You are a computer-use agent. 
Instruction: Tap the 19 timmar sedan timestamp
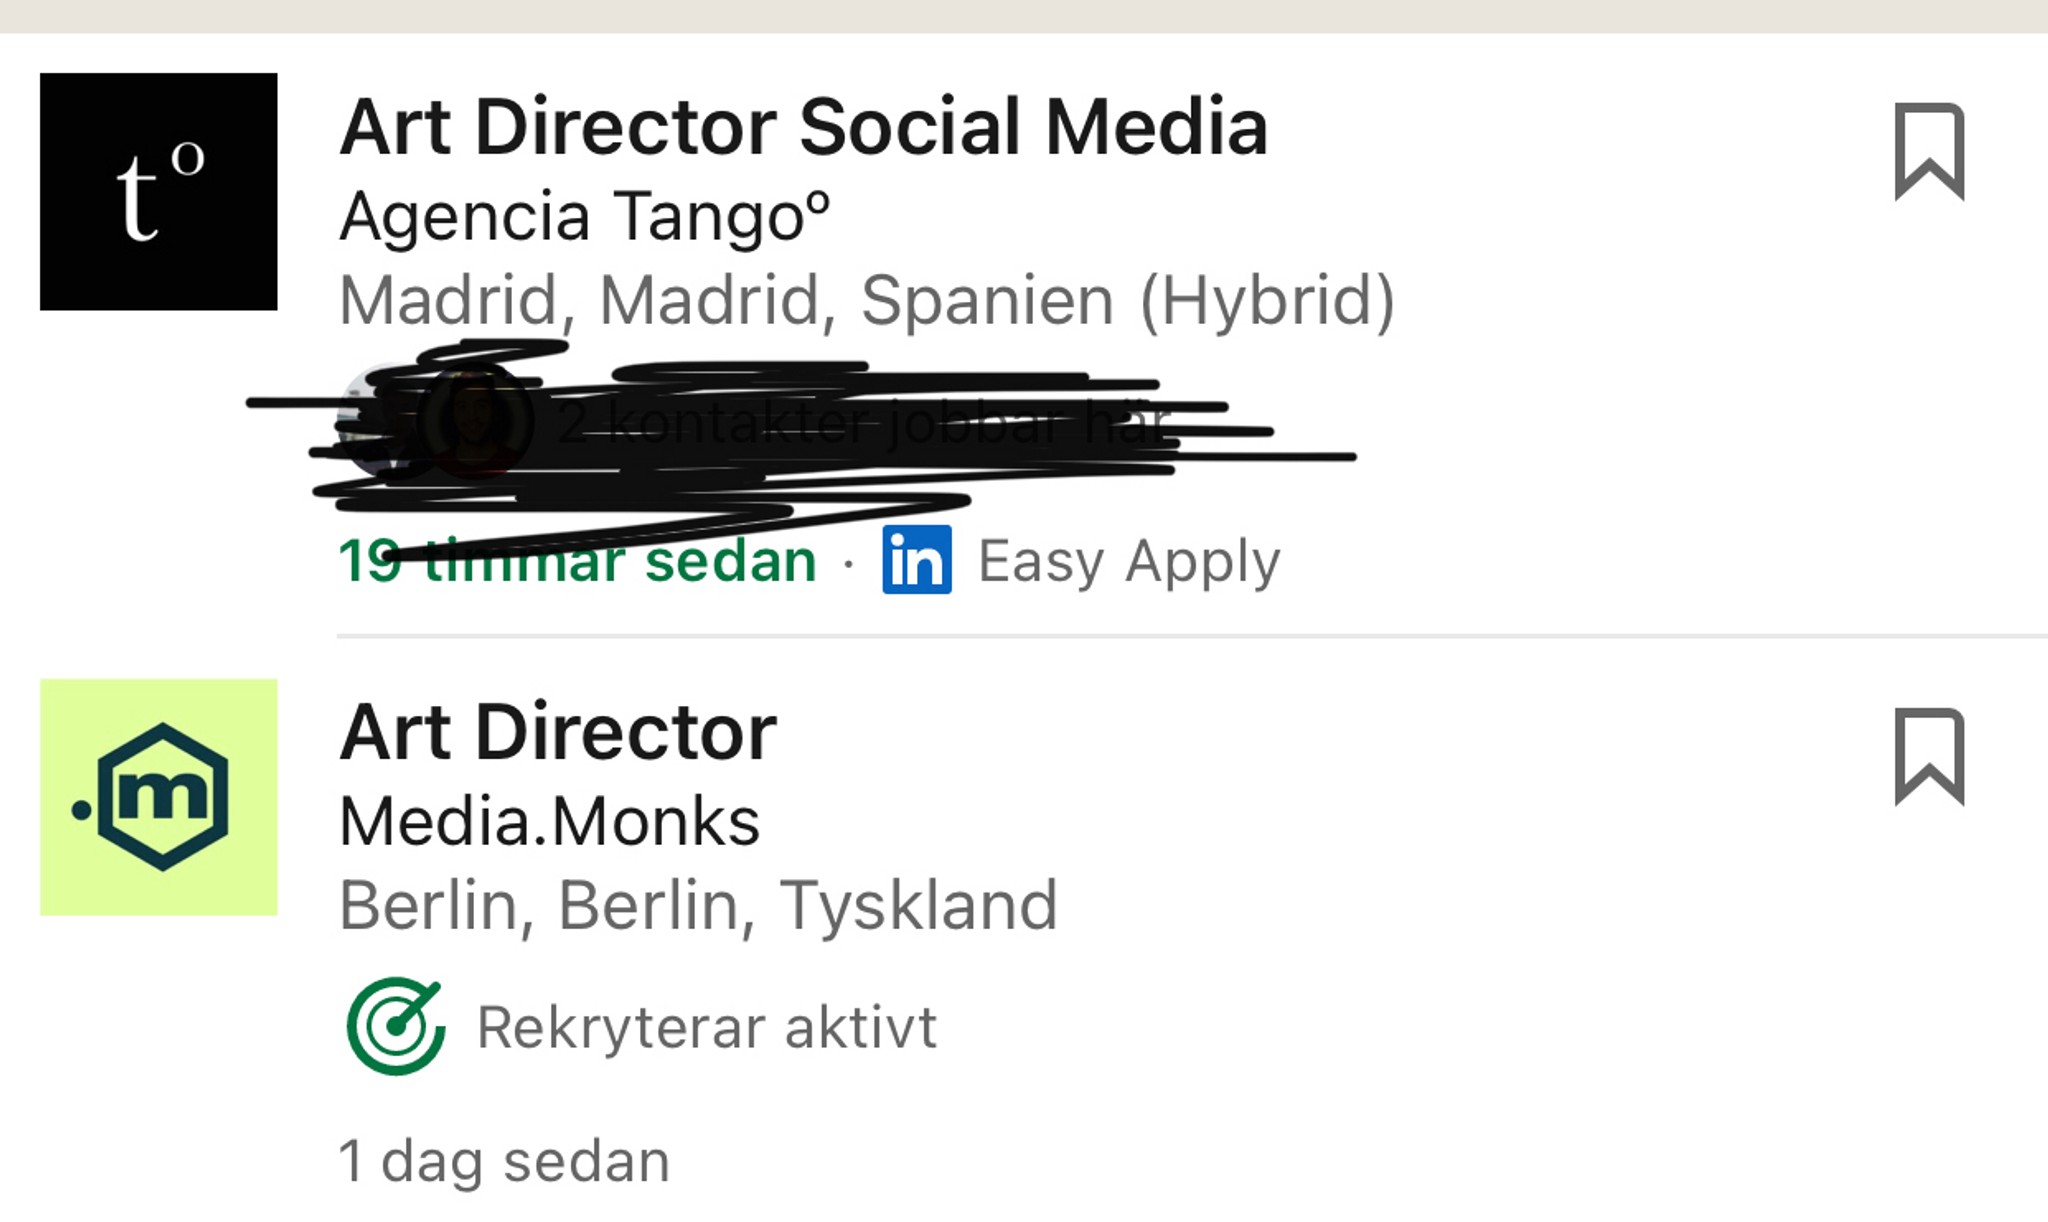pos(578,561)
